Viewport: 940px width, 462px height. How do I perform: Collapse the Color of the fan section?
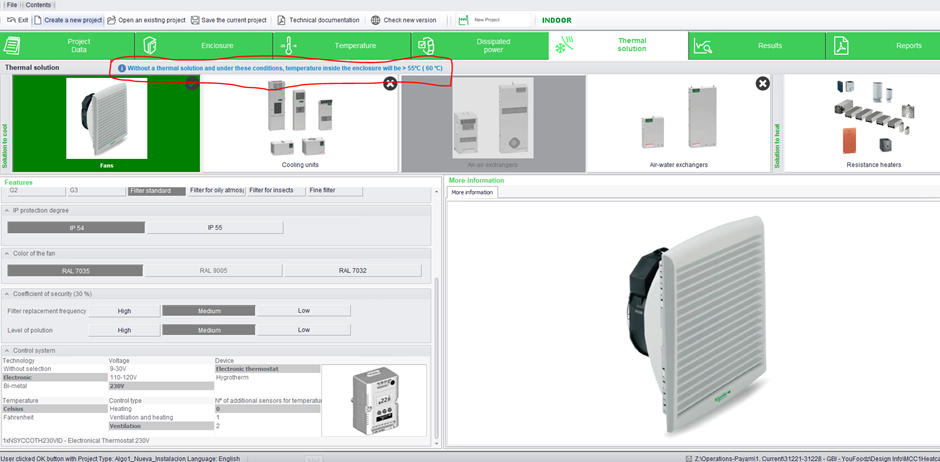point(8,252)
